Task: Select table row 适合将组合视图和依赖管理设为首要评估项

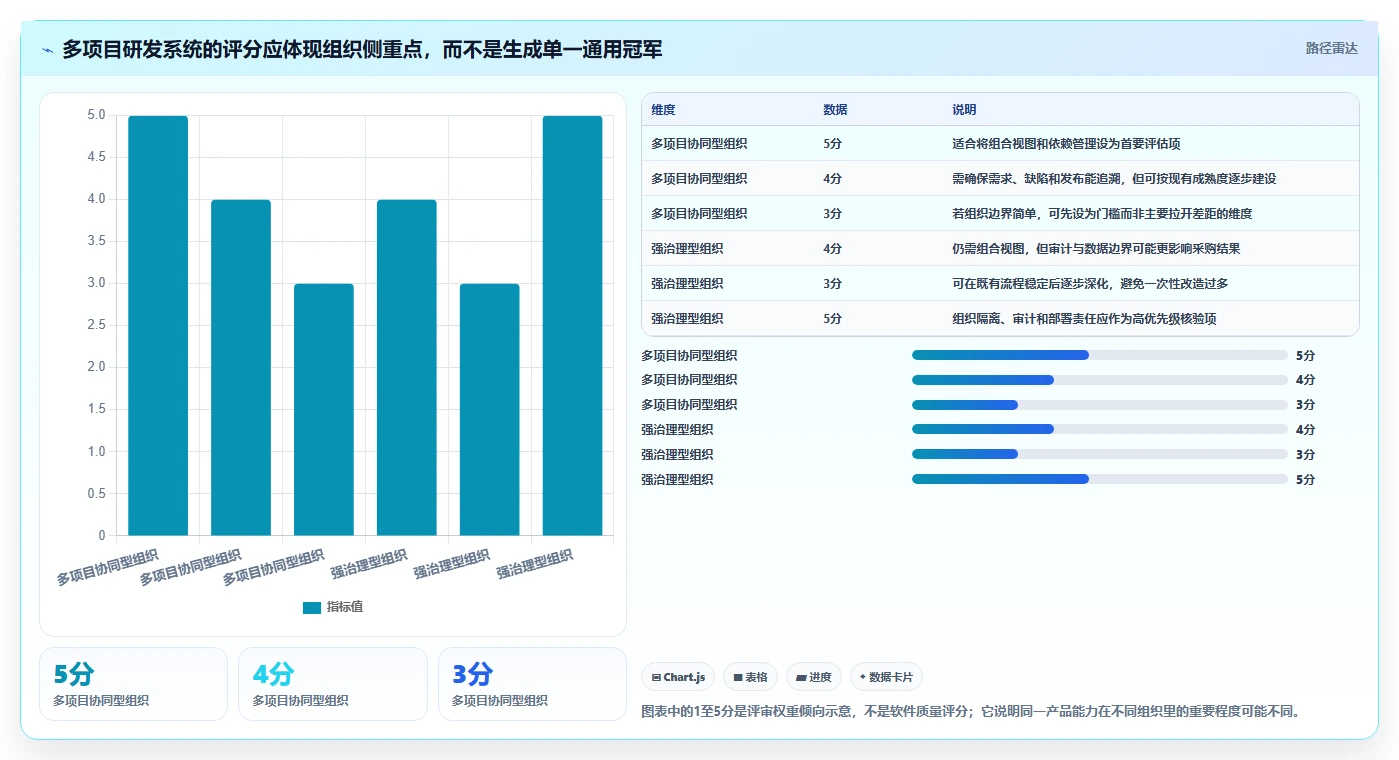Action: (1000, 144)
